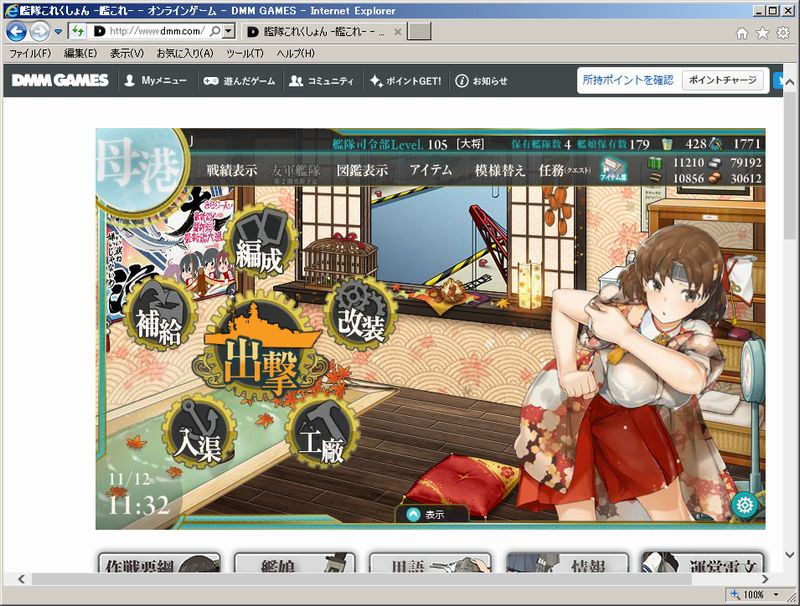
Task: Click the 情報 banner below the game
Action: [567, 562]
